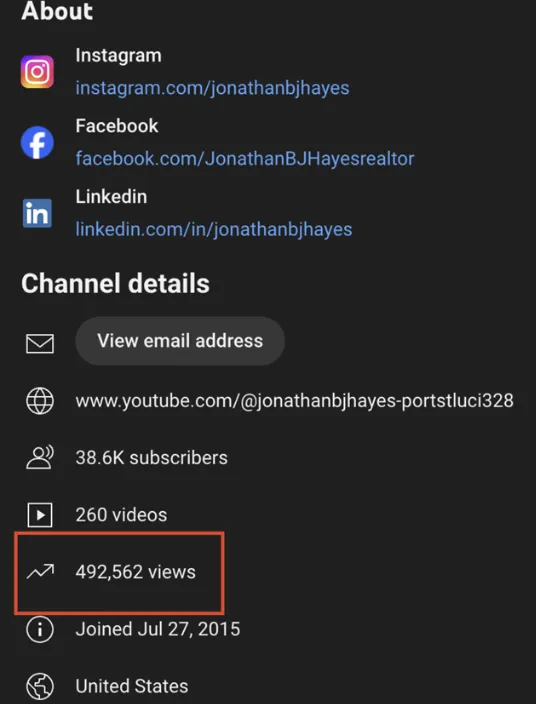Click the play icon beside 260 videos
This screenshot has height=704, width=536.
click(x=40, y=515)
